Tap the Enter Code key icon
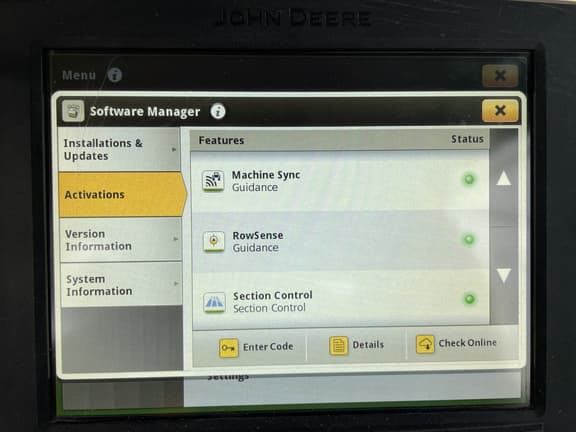 [x=229, y=348]
